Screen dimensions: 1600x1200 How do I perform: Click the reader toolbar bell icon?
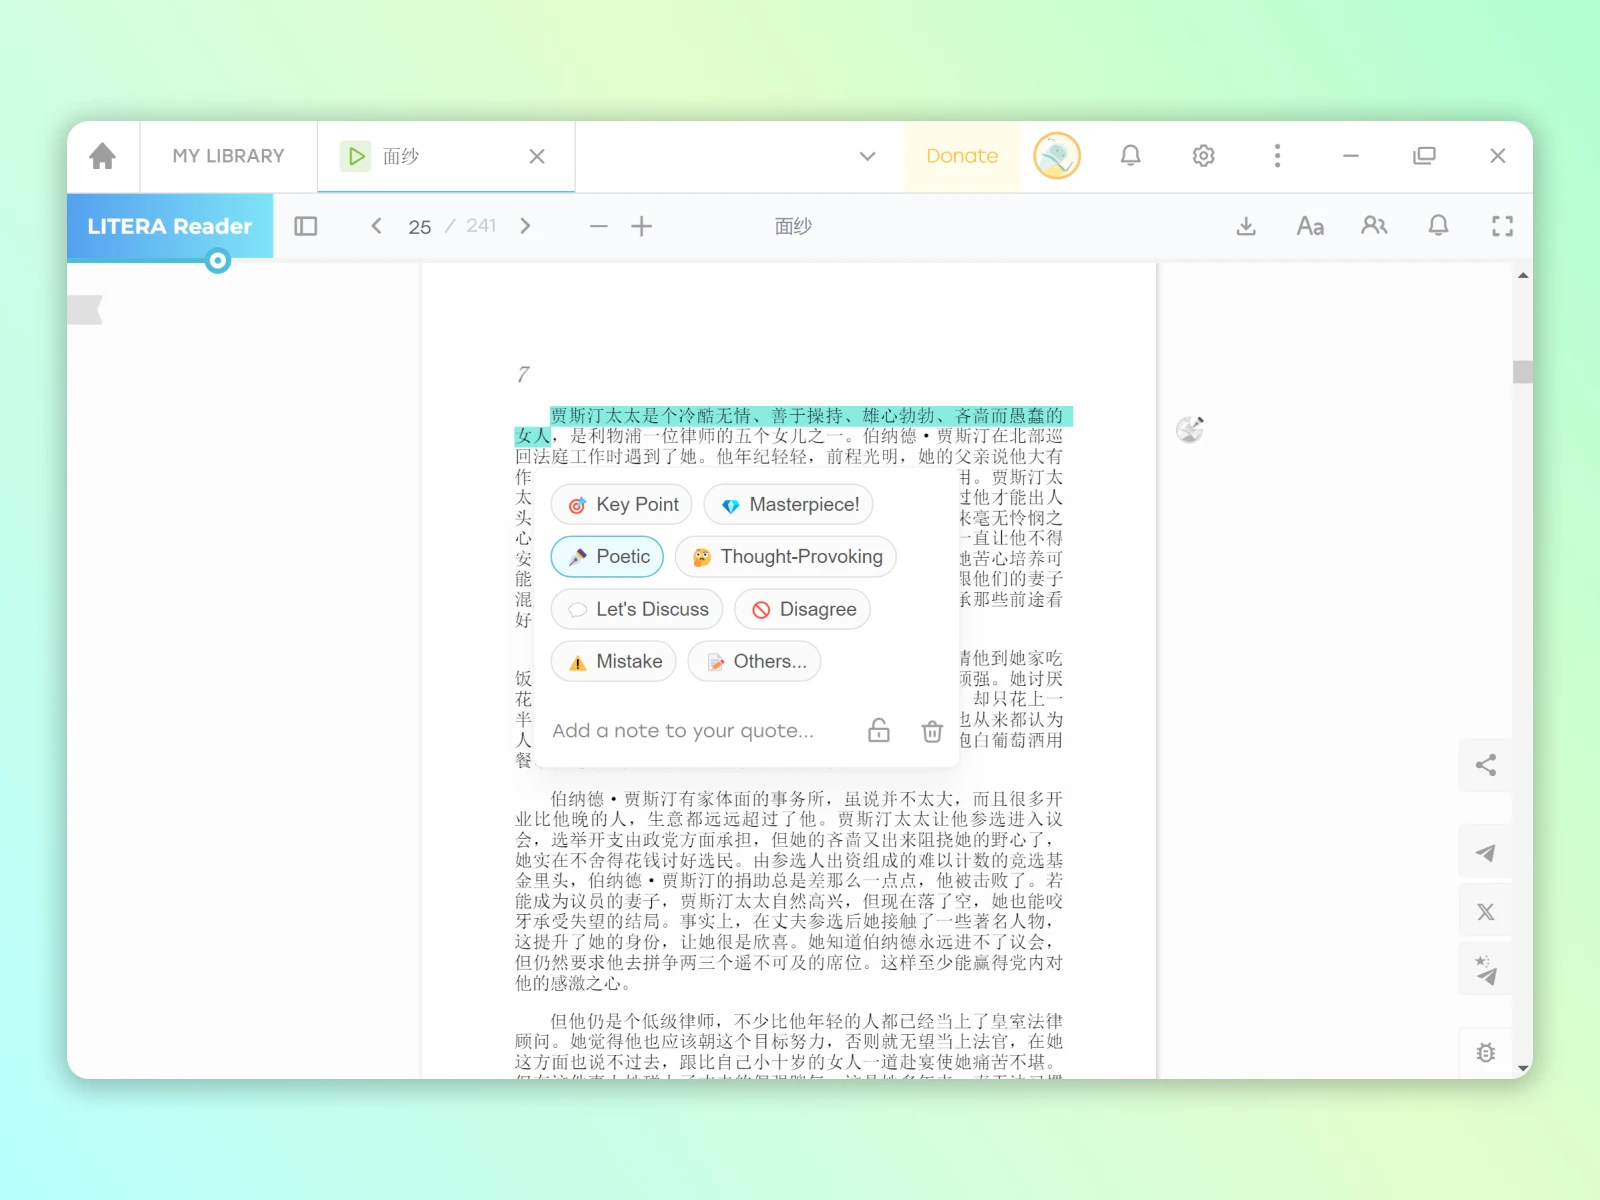1438,226
